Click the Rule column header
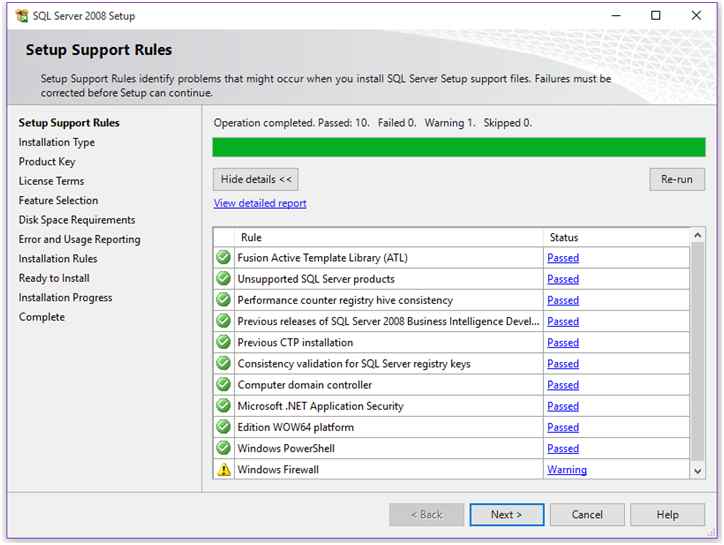This screenshot has height=545, width=724. (x=389, y=237)
